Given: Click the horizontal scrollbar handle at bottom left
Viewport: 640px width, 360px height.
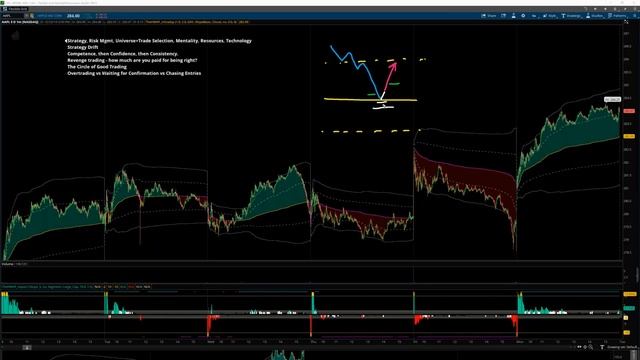Looking at the screenshot, I should click(27, 347).
